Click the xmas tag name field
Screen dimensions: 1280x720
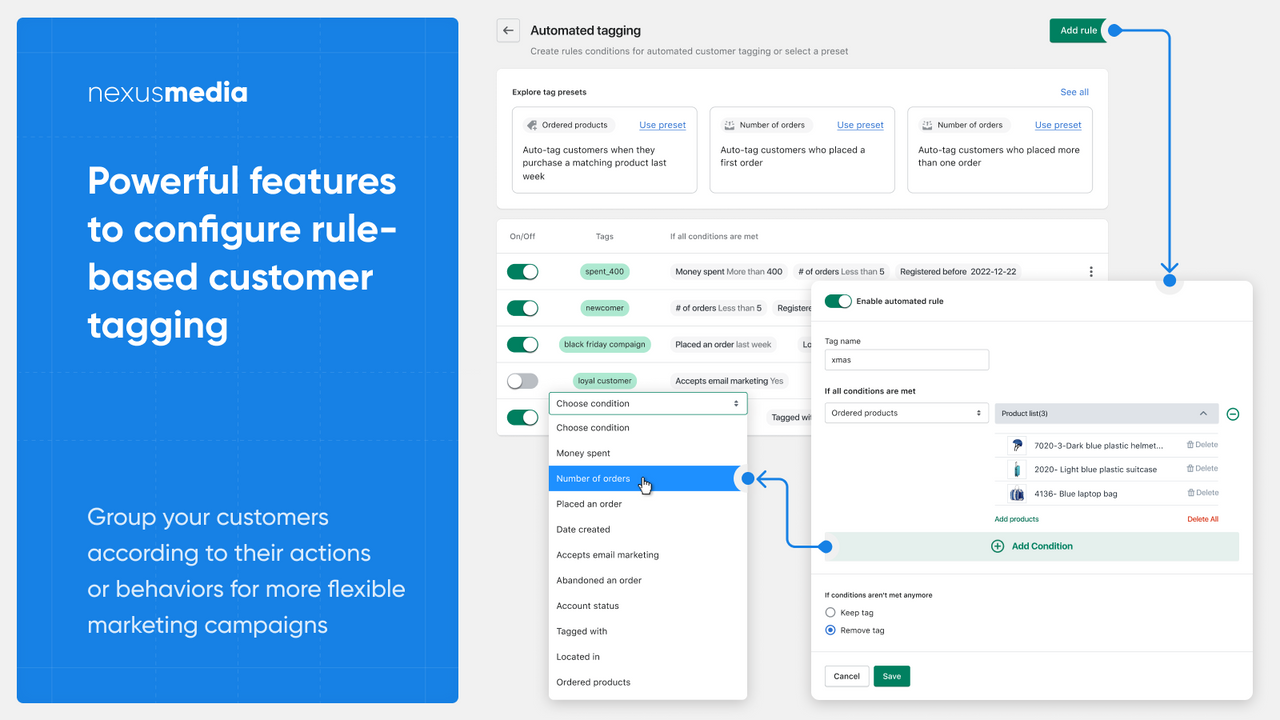[906, 359]
